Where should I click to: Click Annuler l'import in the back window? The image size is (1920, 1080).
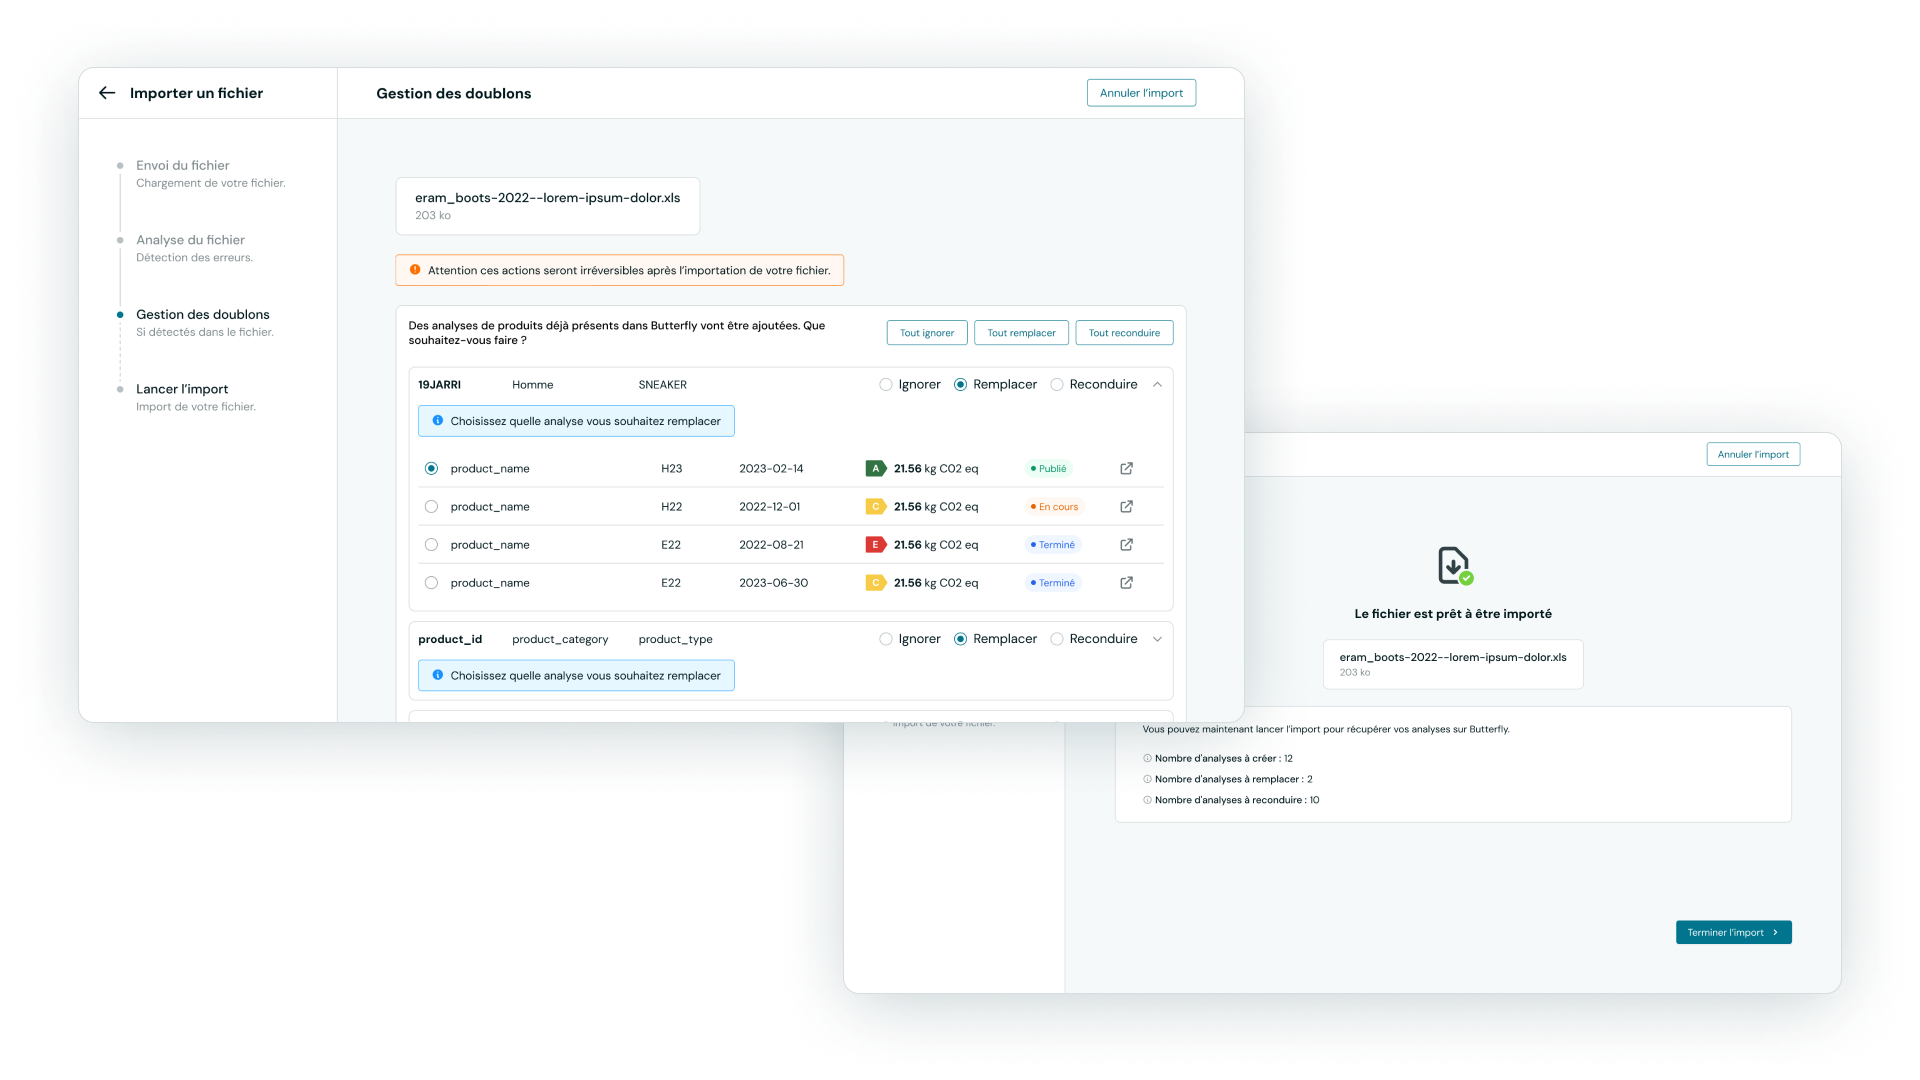(1753, 454)
